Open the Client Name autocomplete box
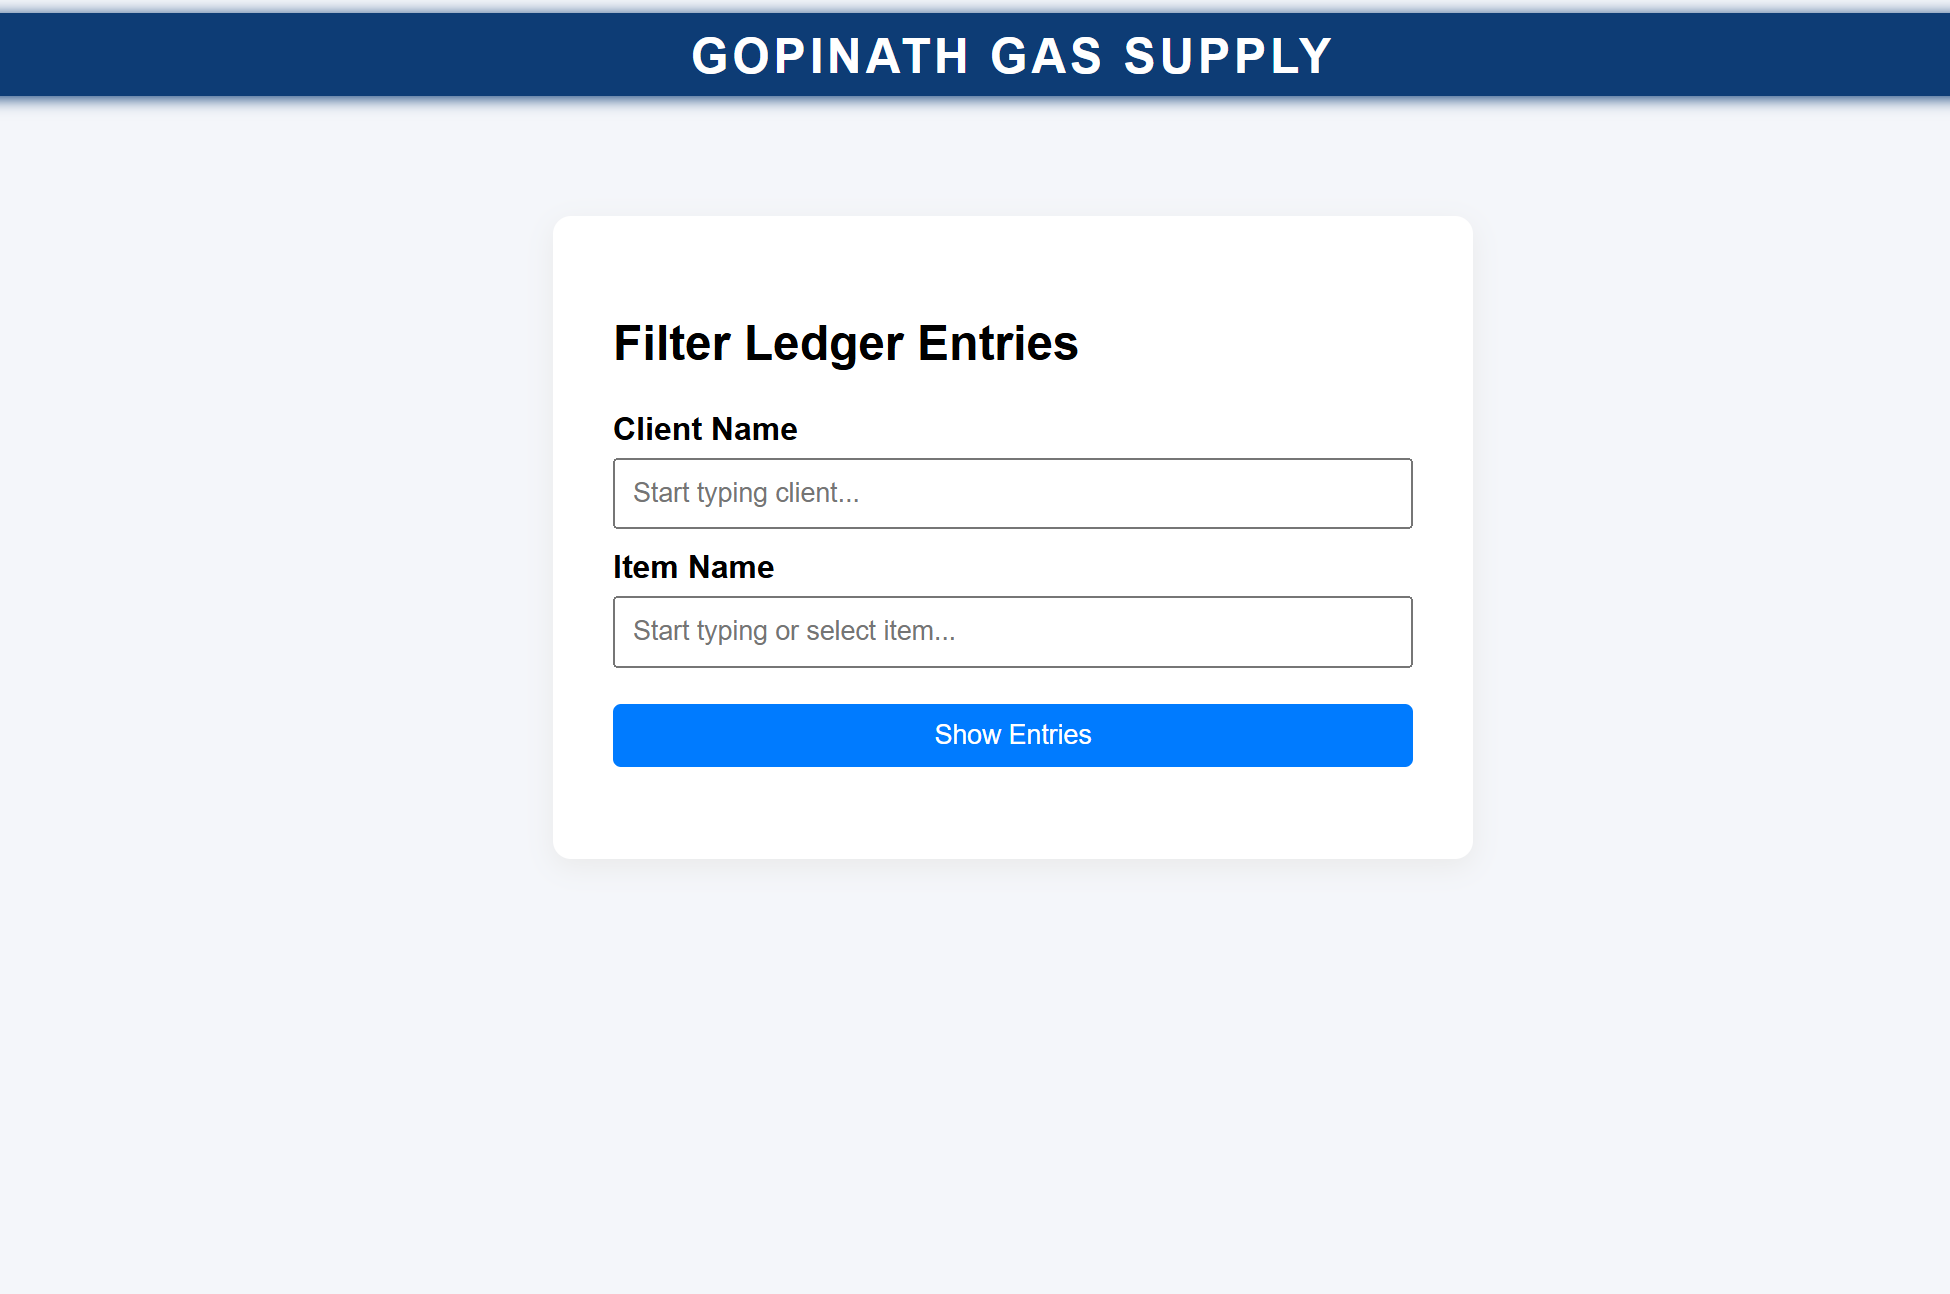 pyautogui.click(x=1012, y=493)
